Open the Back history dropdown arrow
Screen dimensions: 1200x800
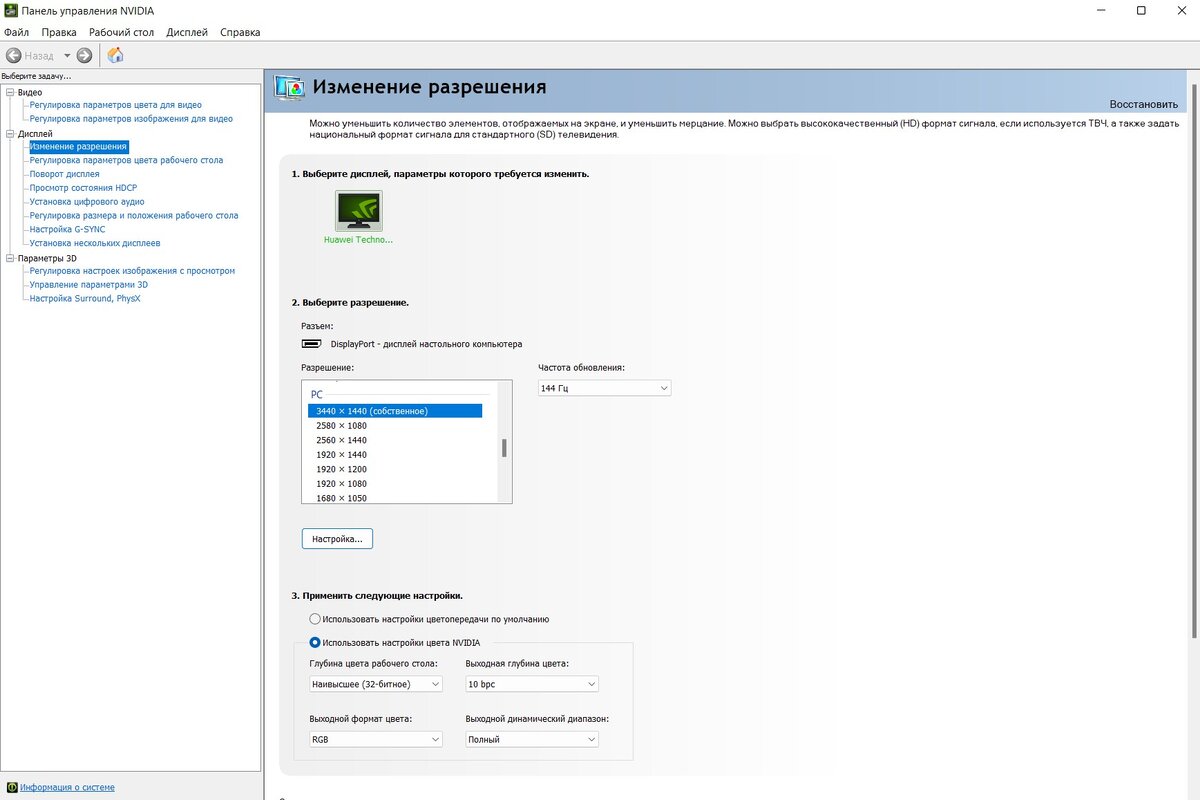point(67,56)
